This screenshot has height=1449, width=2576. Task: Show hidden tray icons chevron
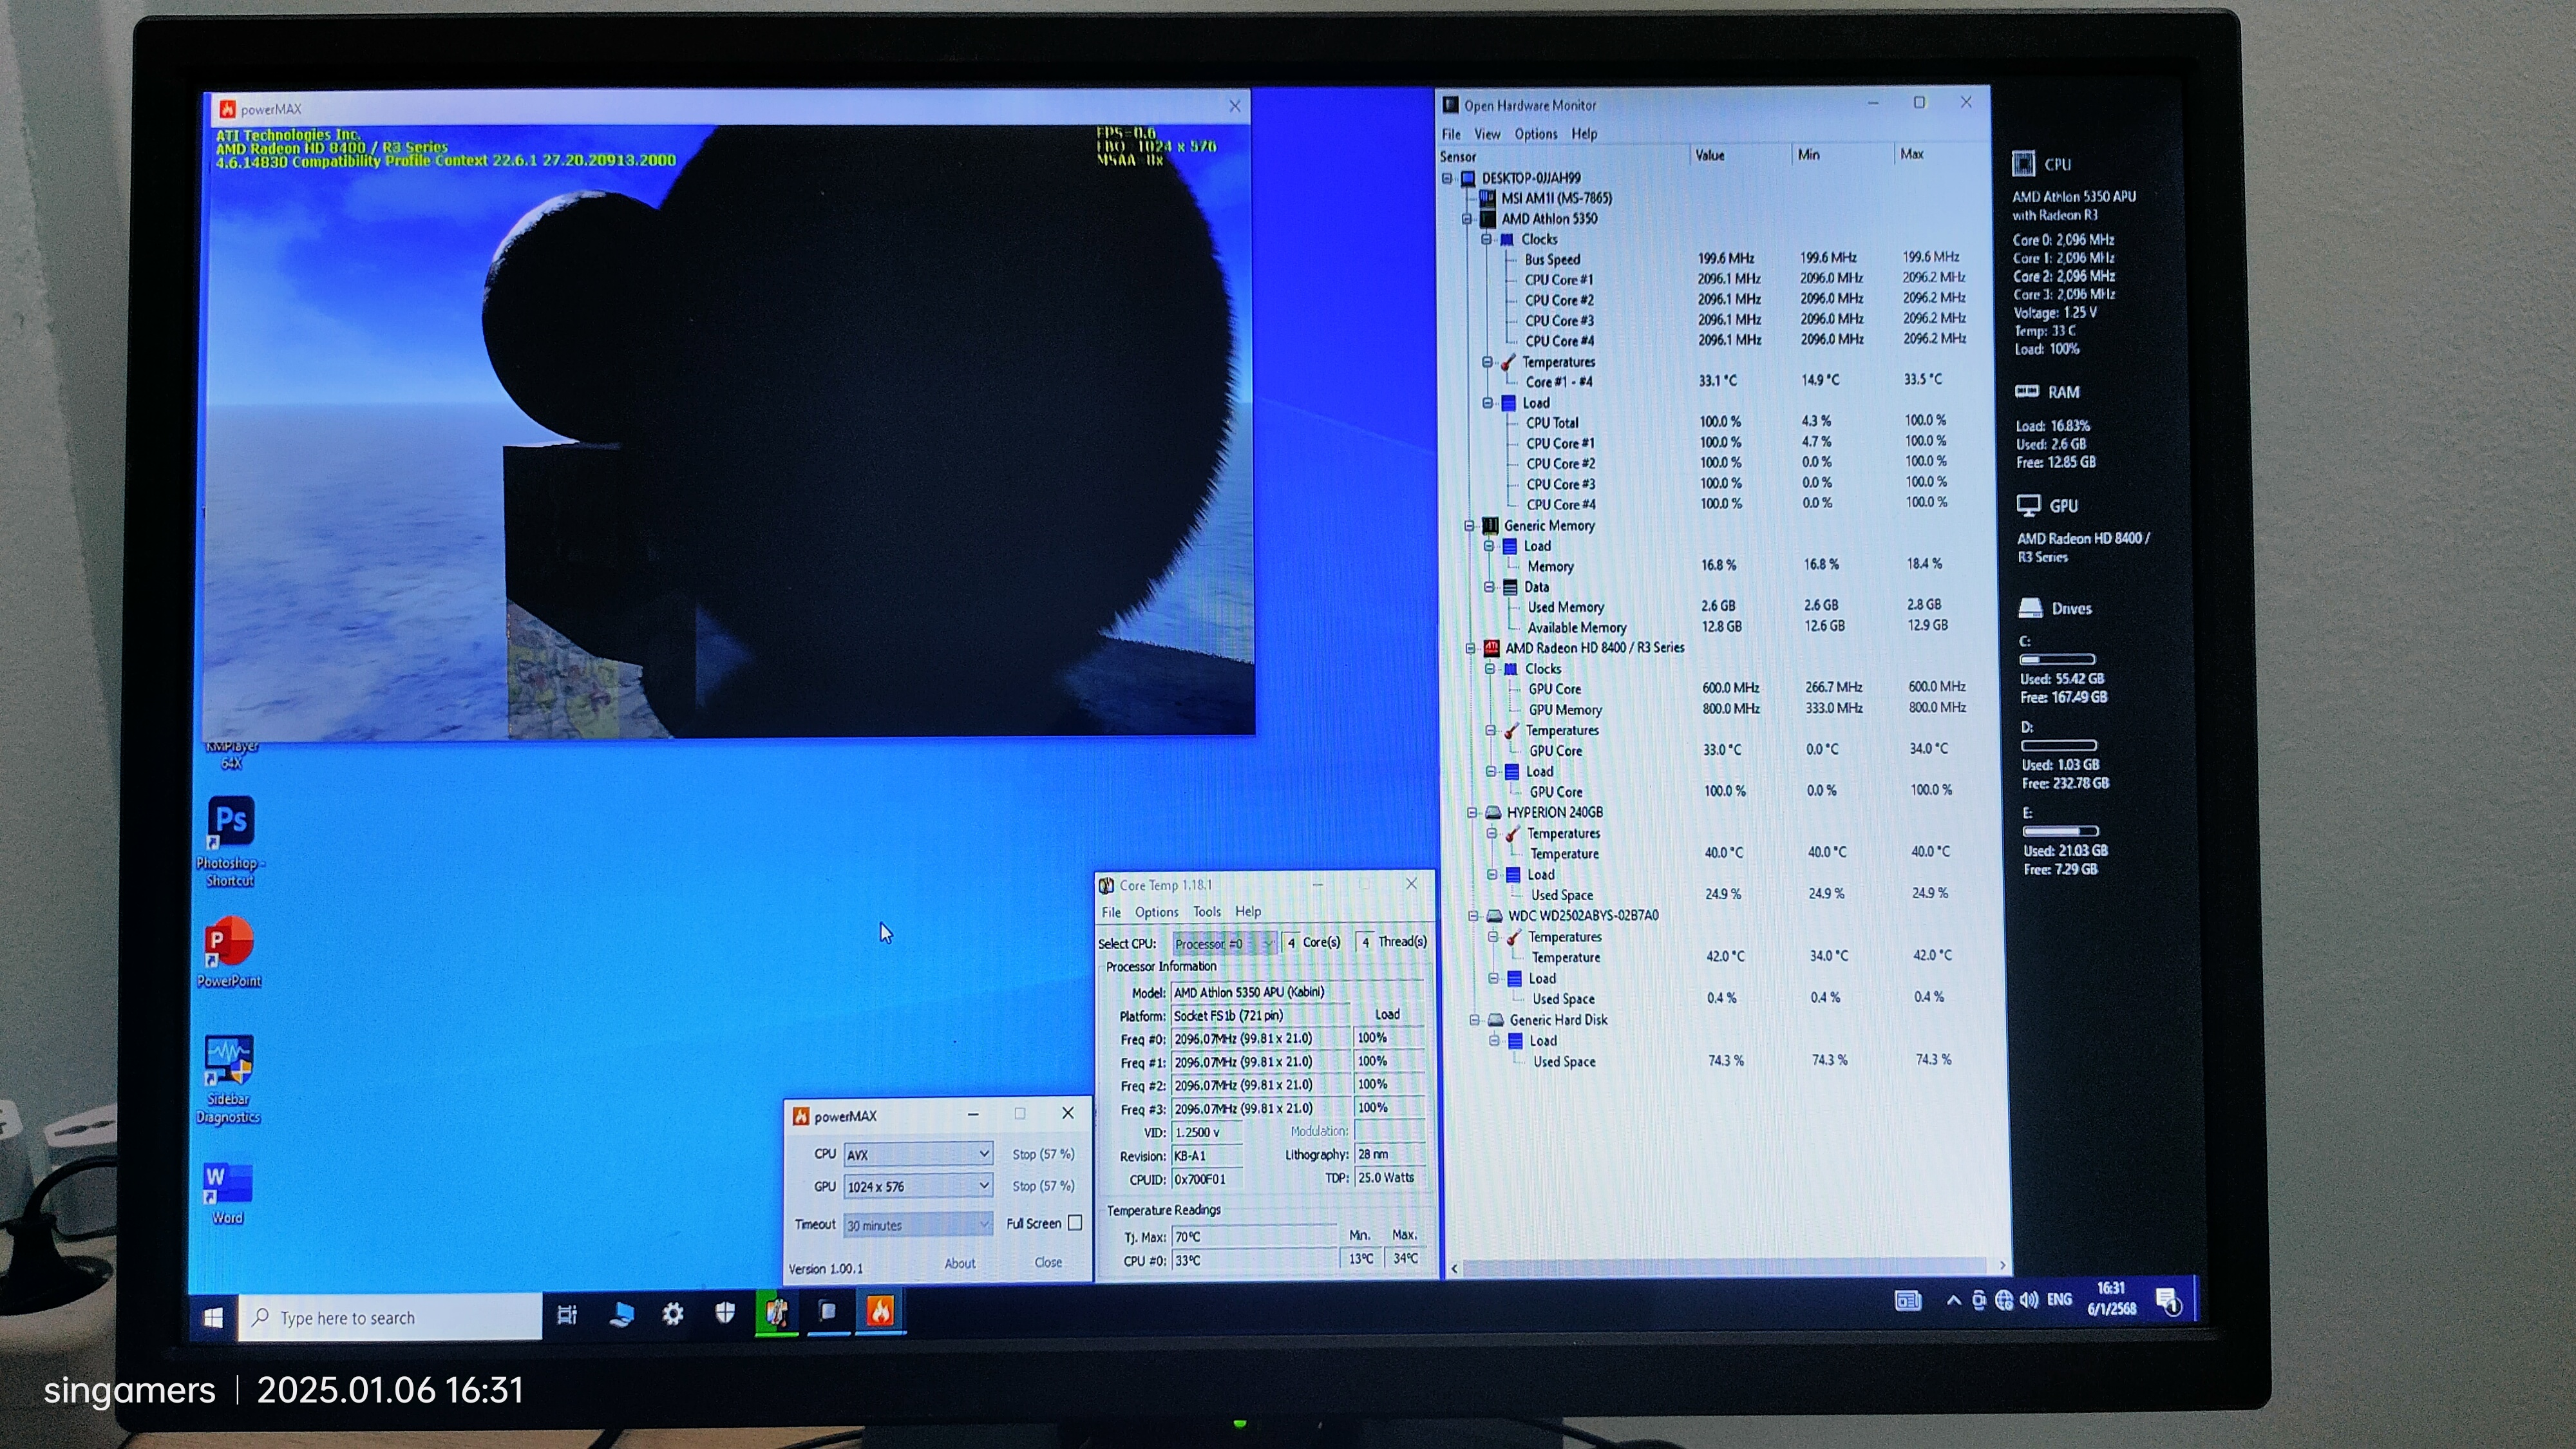pos(1953,1300)
